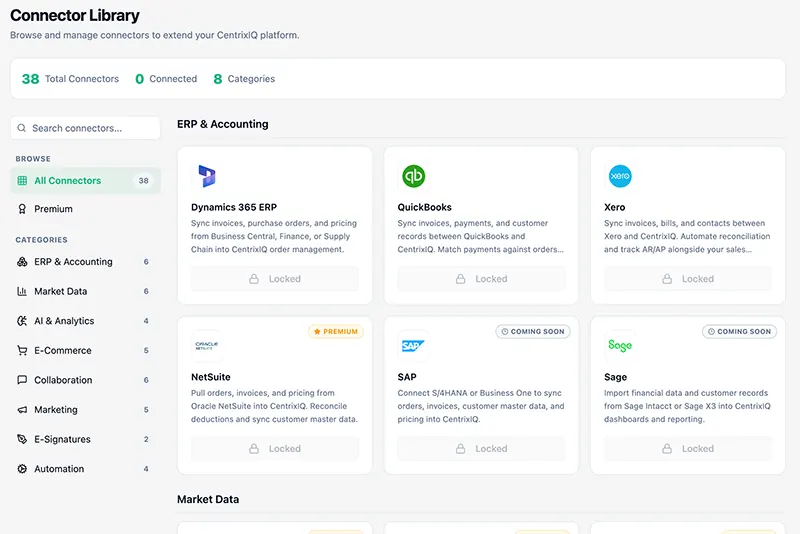The height and width of the screenshot is (534, 800).
Task: Focus the Search connectors input field
Action: 86,128
